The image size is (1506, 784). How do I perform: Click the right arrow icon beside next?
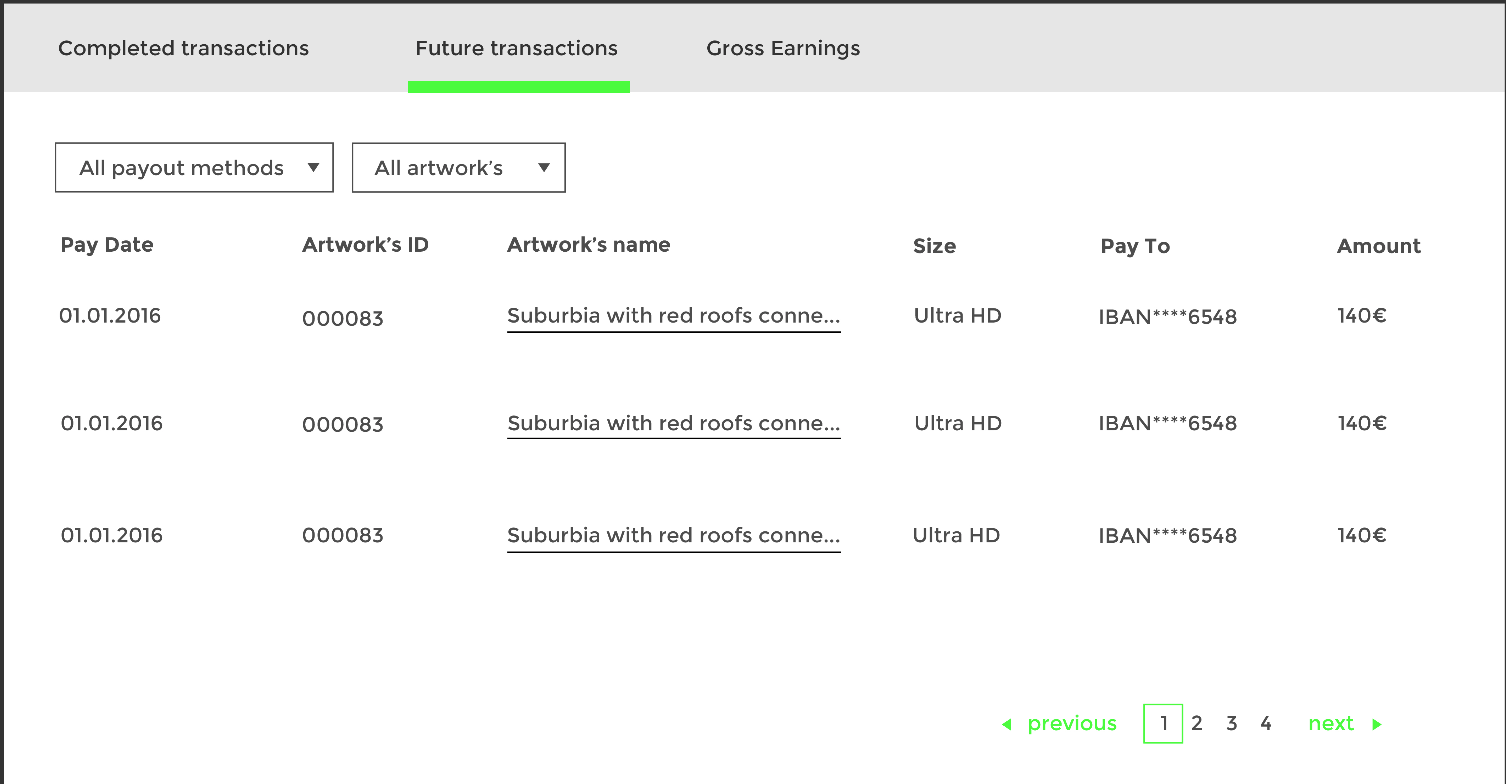(1377, 724)
